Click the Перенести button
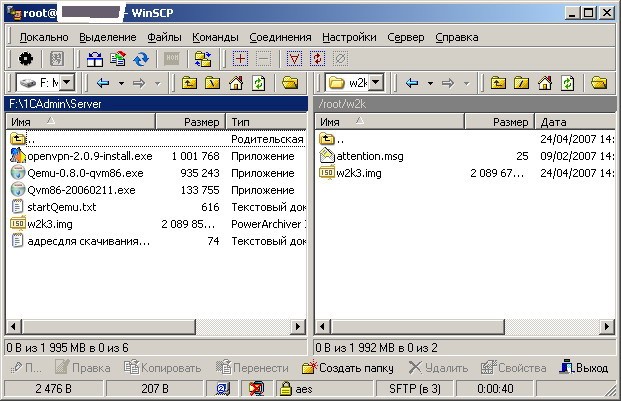This screenshot has height=401, width=621. pyautogui.click(x=252, y=368)
